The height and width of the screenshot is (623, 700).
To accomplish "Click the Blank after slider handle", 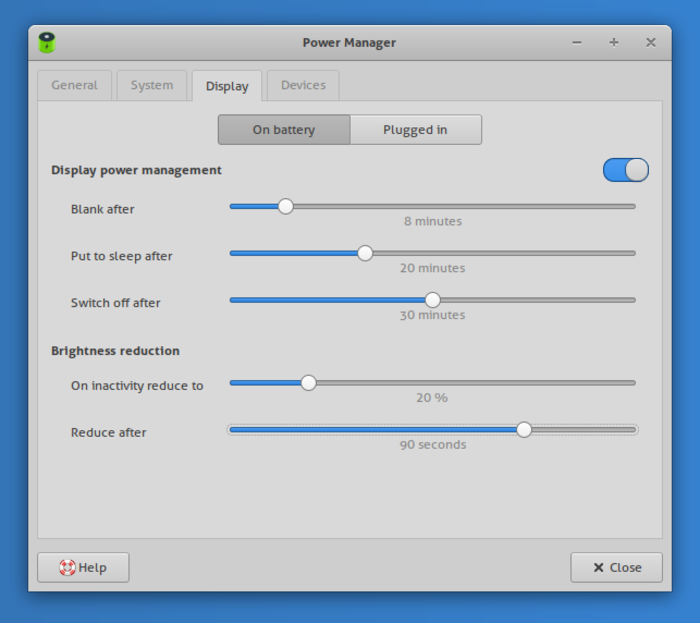I will tap(286, 207).
